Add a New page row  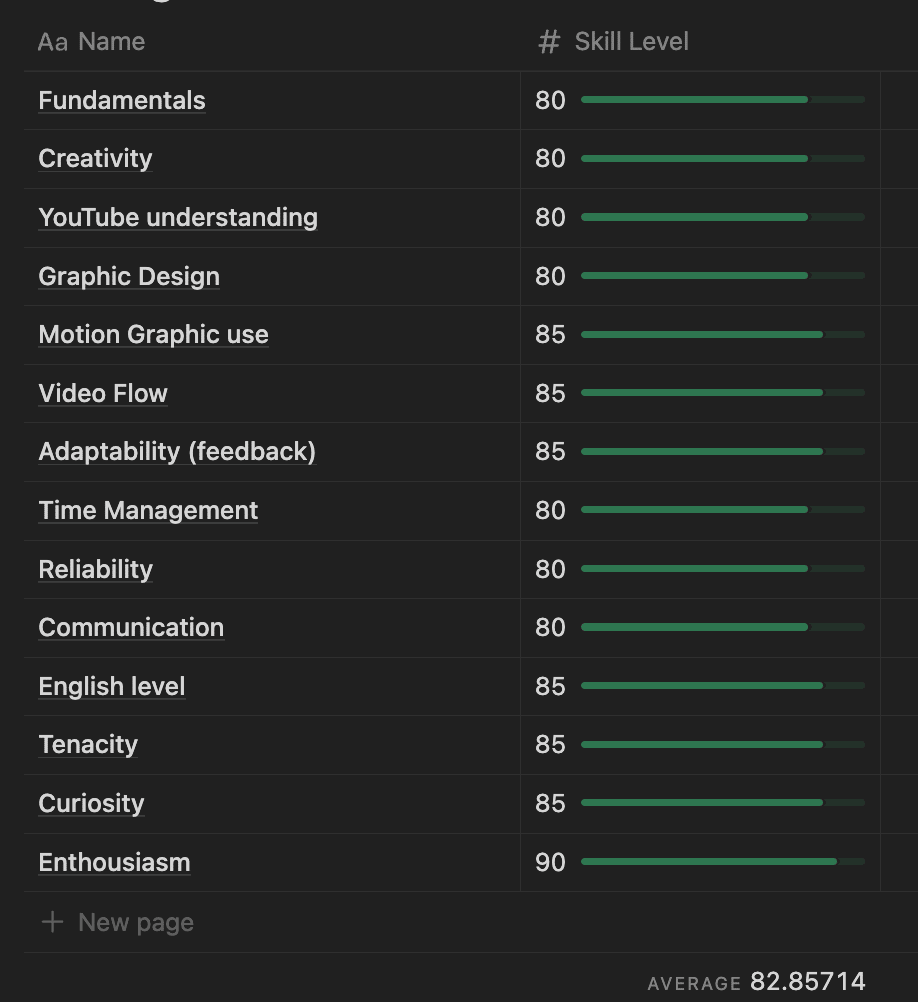coord(118,922)
